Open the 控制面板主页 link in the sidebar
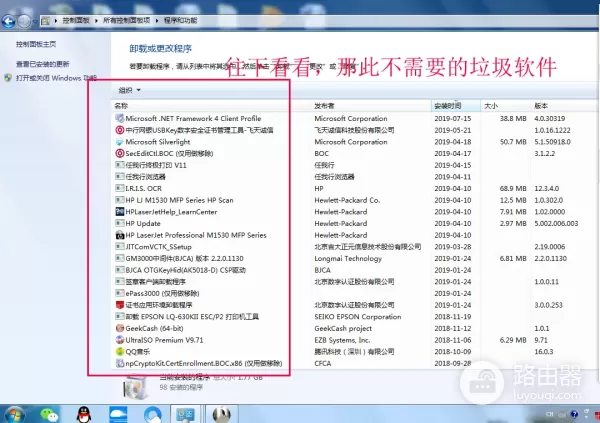The width and height of the screenshot is (600, 423). [x=36, y=44]
